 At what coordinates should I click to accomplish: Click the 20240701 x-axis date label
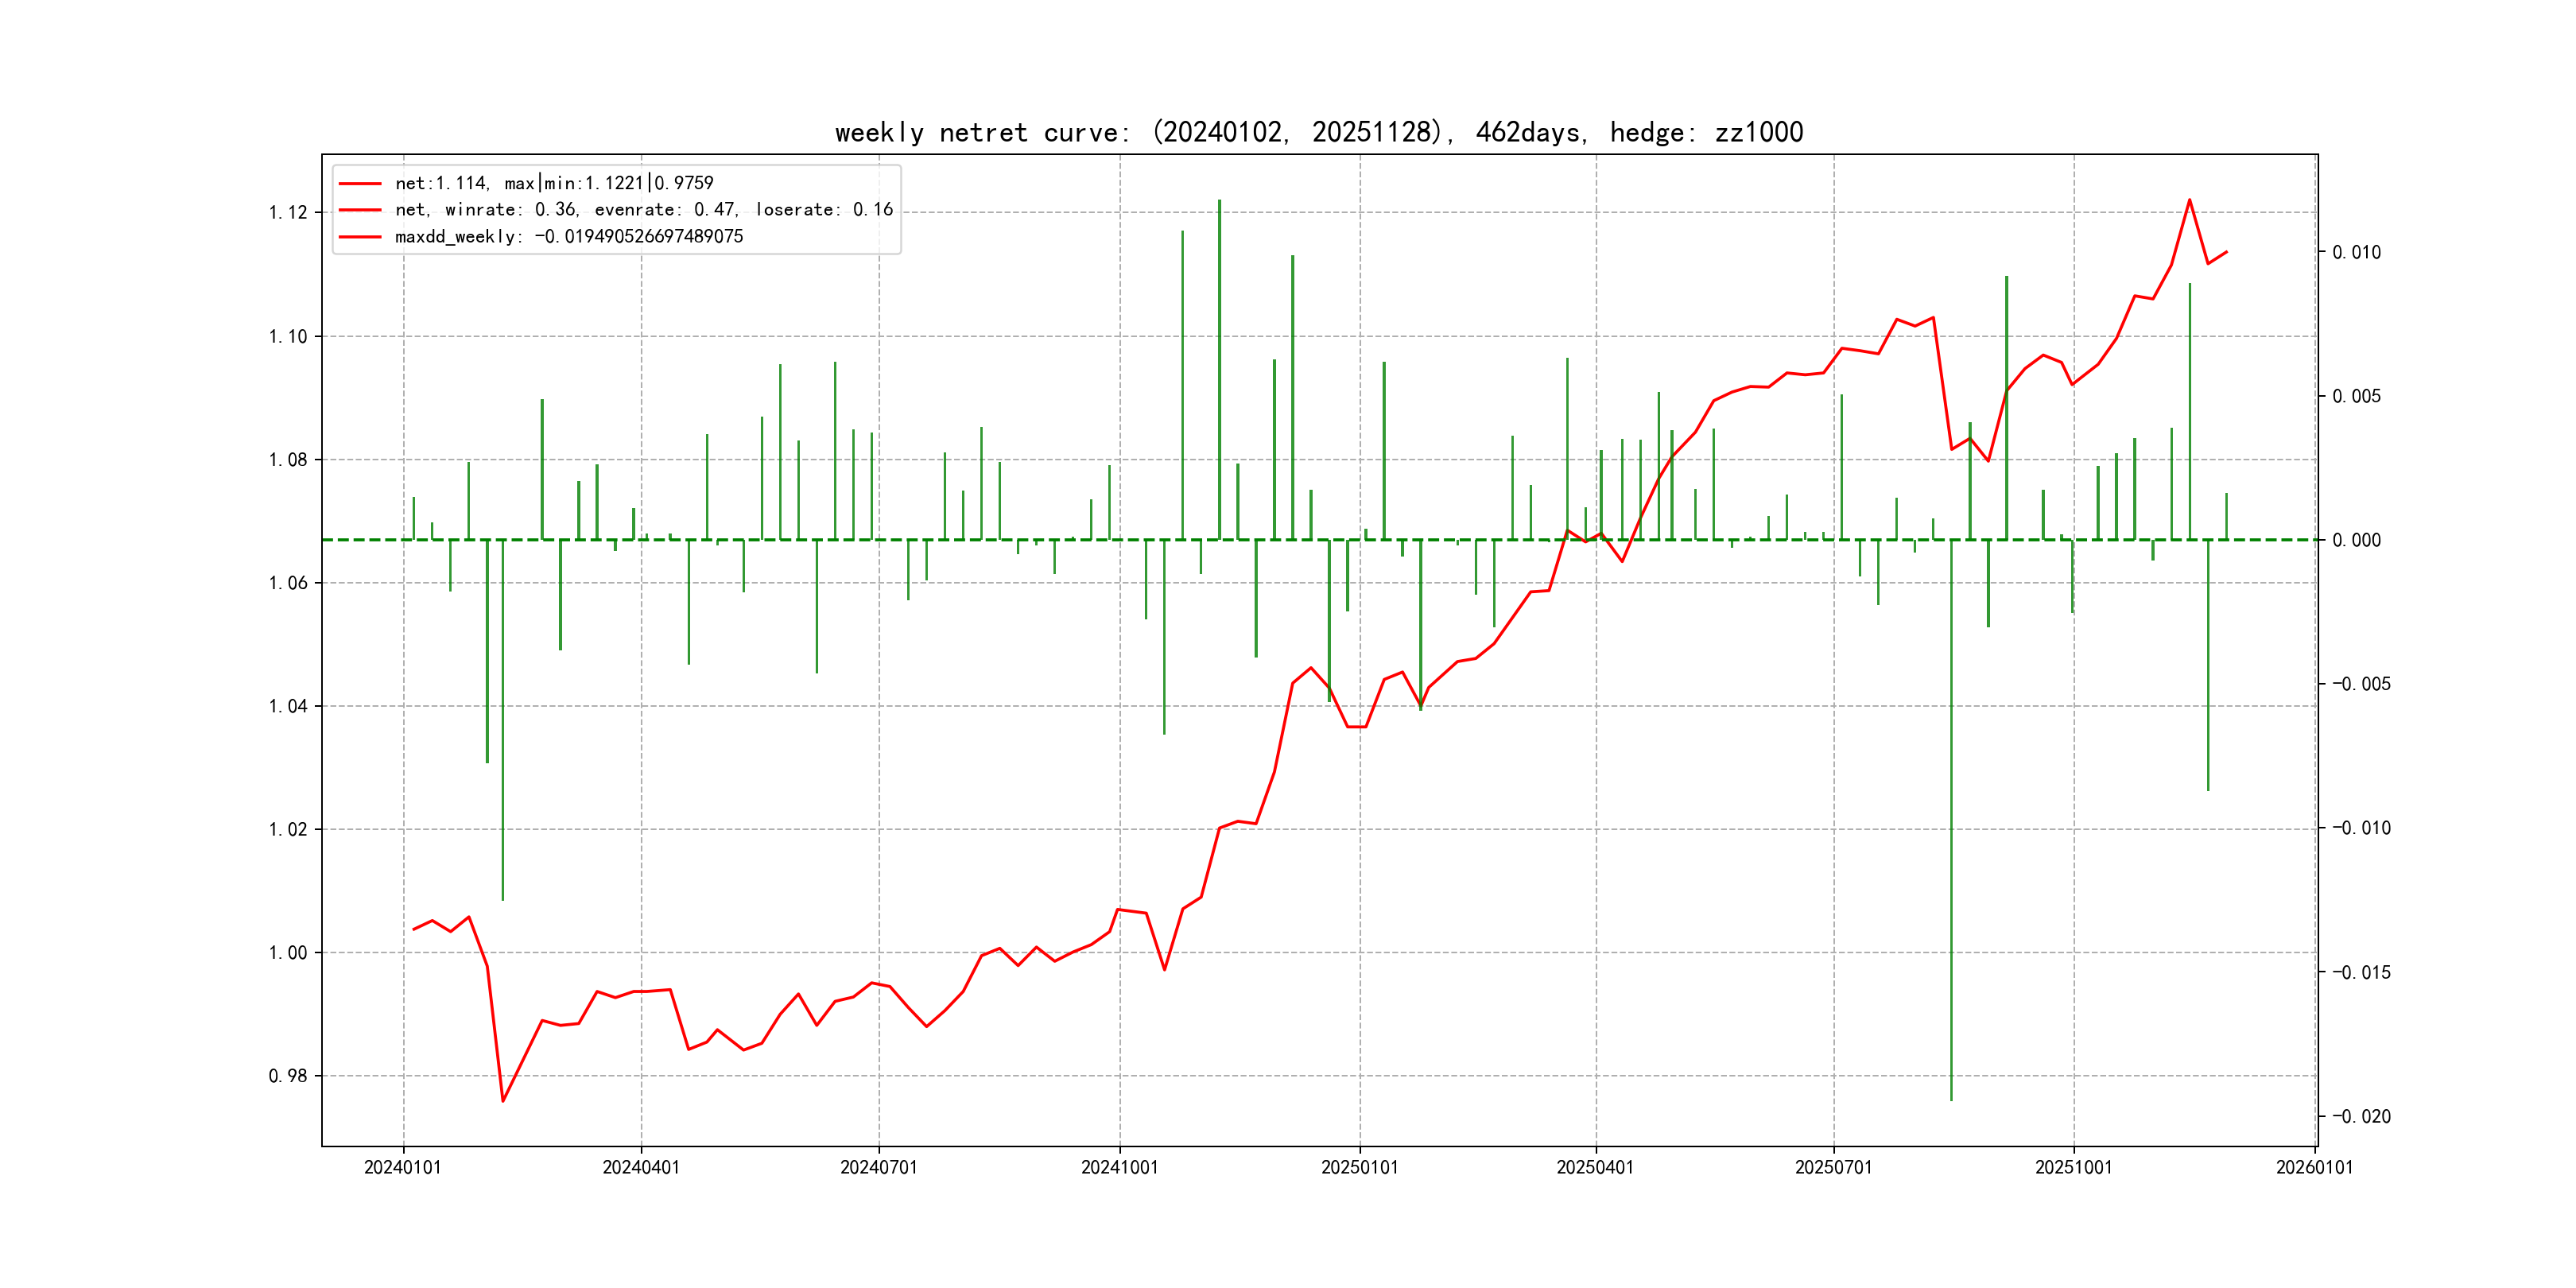pos(879,1167)
